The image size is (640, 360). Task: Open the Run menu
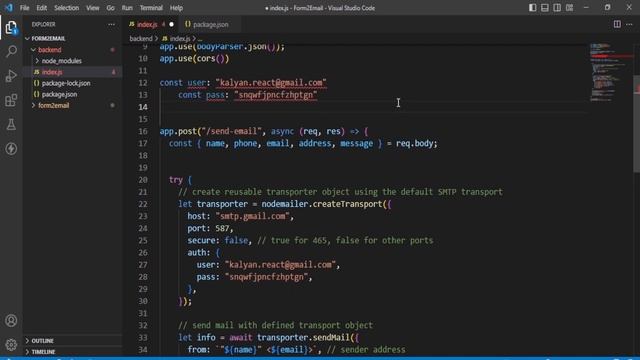click(x=127, y=8)
